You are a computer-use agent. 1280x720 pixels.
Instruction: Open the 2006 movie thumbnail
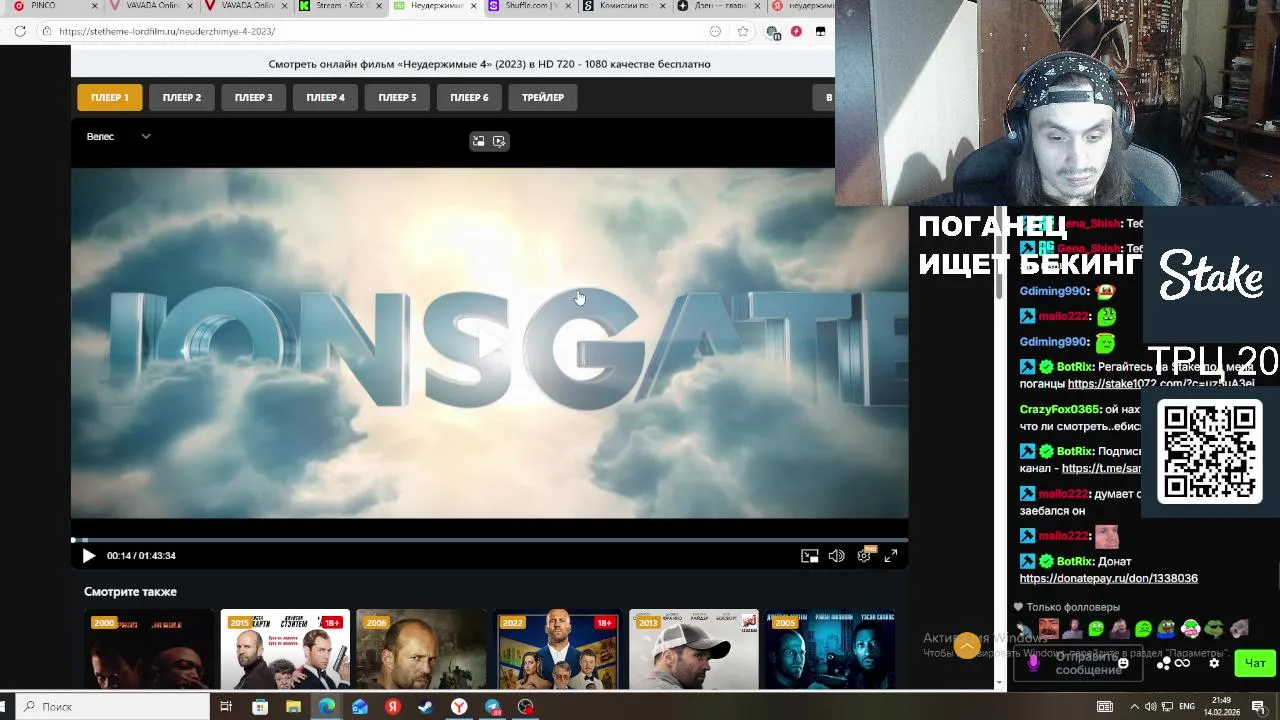(421, 650)
